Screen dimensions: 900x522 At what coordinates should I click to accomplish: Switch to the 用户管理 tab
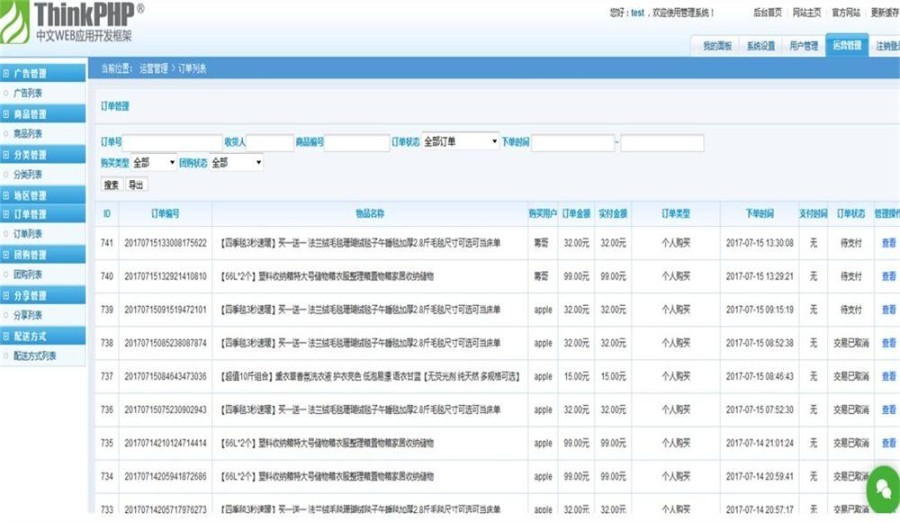[804, 46]
